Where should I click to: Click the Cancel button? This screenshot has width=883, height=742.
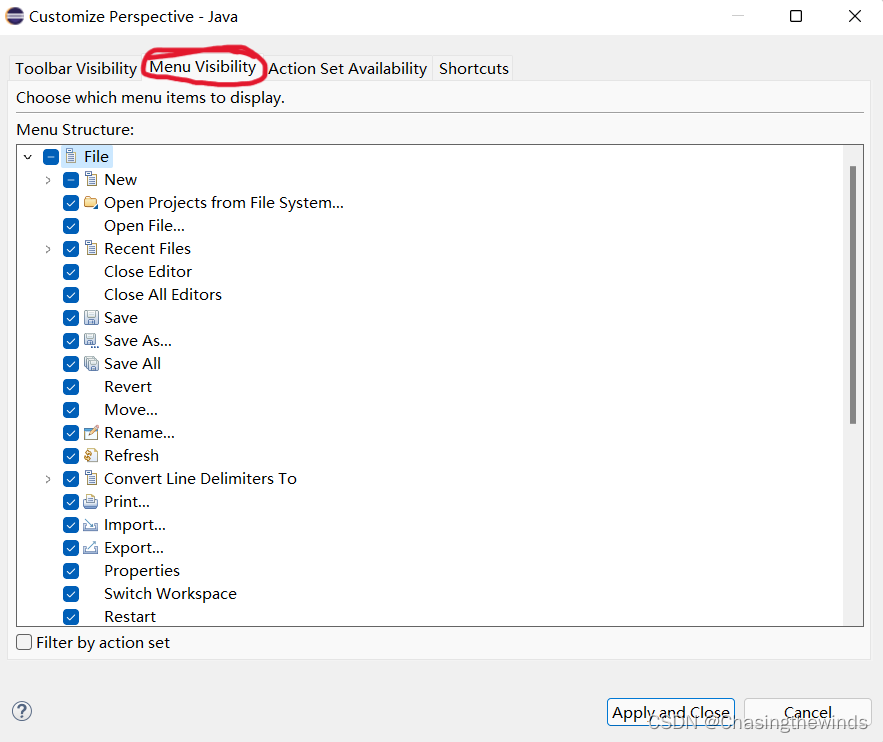tap(808, 712)
